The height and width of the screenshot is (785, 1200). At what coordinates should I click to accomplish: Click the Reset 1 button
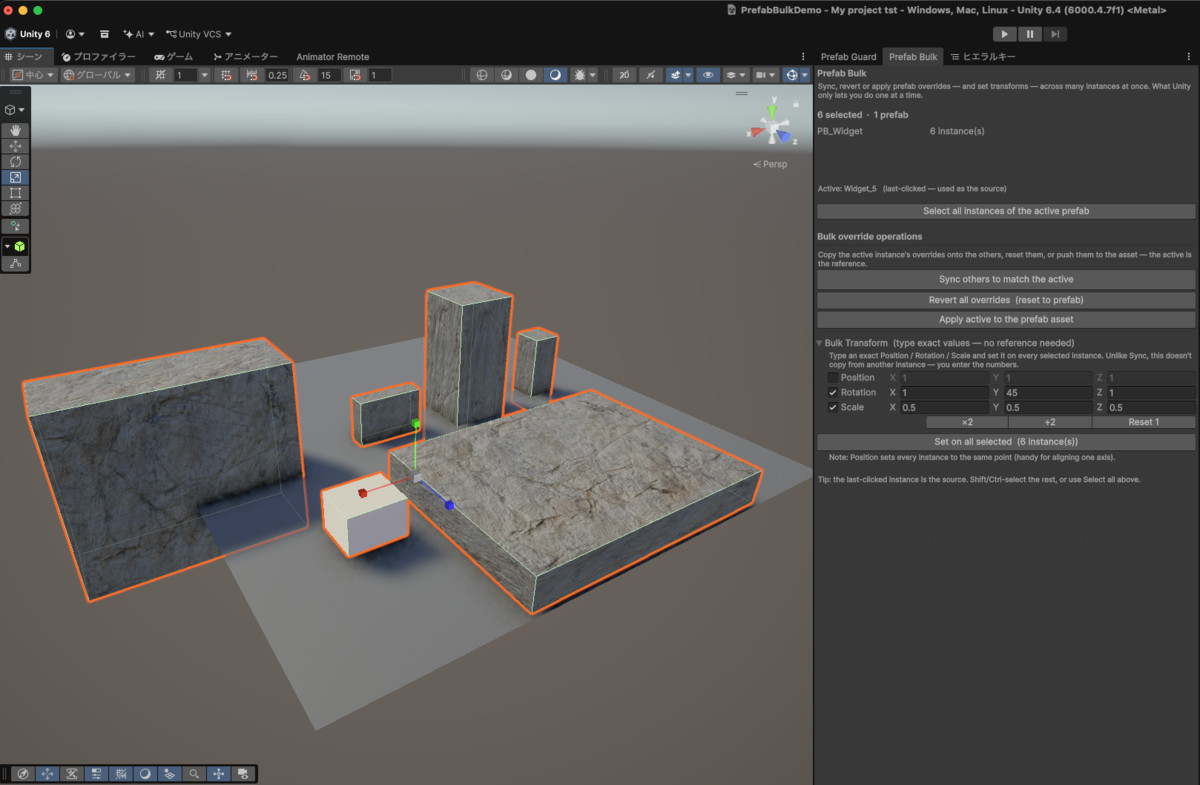1143,422
